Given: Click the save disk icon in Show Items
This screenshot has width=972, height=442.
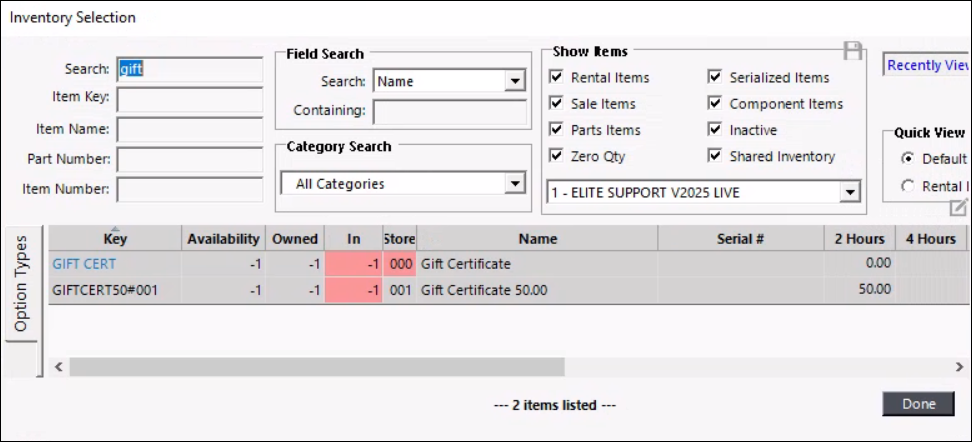Looking at the screenshot, I should coord(853,51).
